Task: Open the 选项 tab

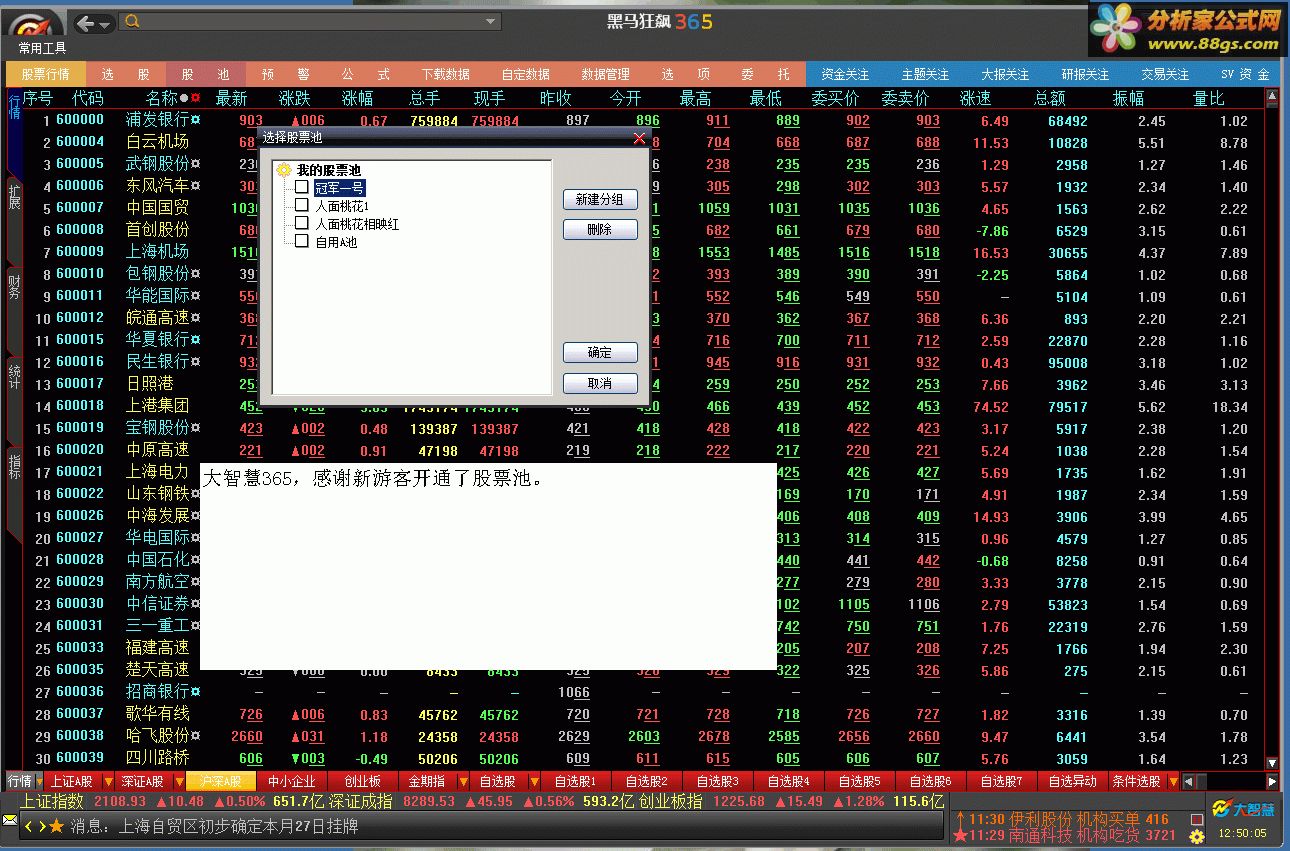Action: [x=686, y=74]
